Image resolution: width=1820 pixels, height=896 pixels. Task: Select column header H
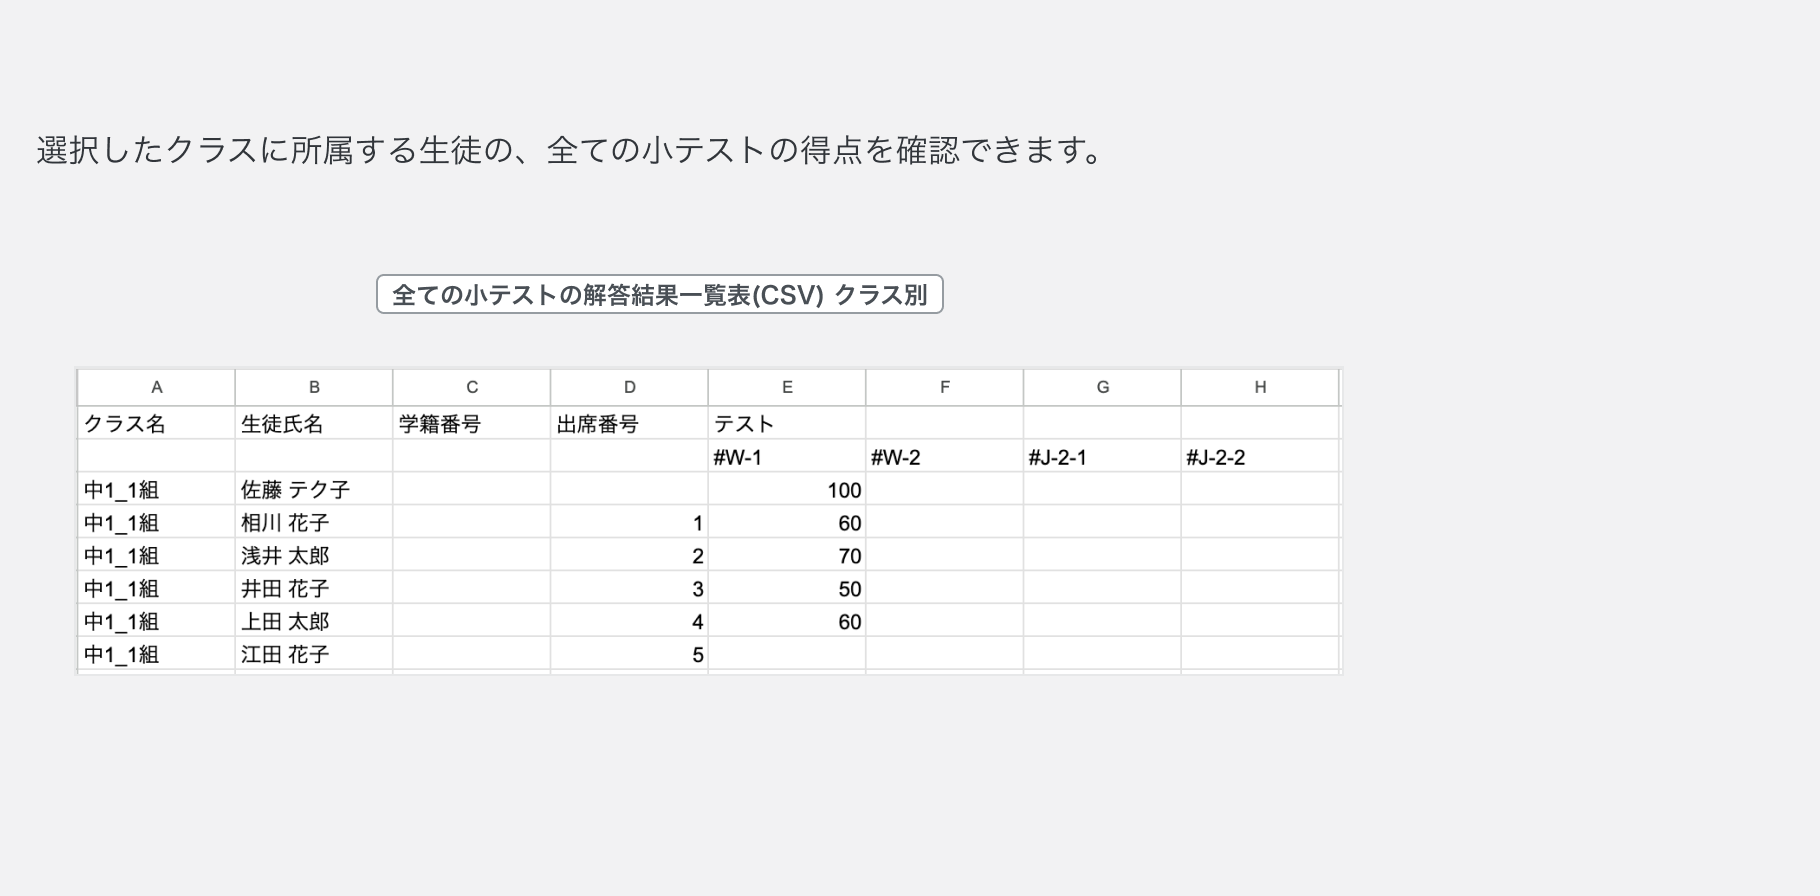coord(1259,387)
